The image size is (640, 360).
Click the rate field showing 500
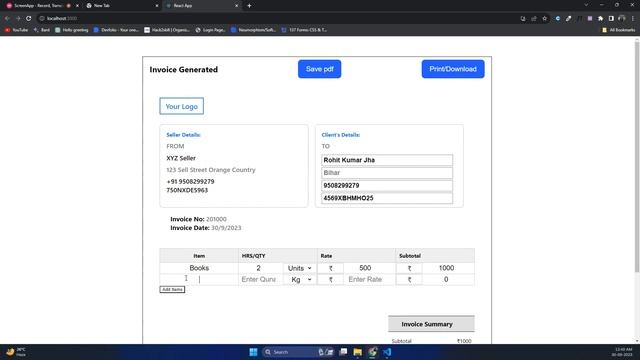[x=365, y=268]
